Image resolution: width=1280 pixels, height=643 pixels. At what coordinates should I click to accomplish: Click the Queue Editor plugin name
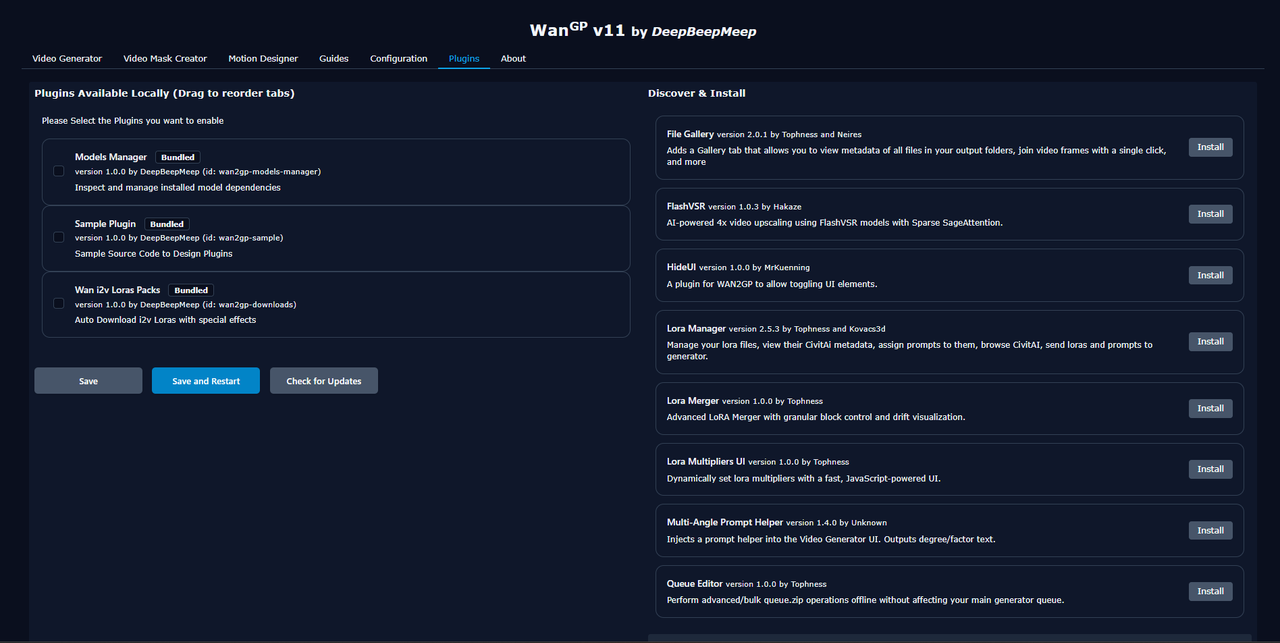point(694,584)
